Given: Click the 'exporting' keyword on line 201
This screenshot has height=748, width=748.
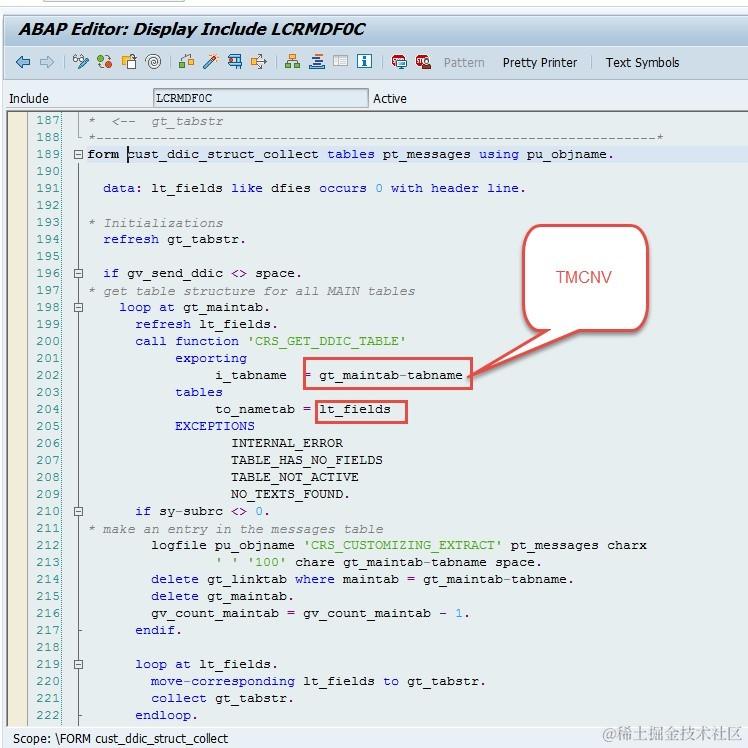Looking at the screenshot, I should point(211,358).
